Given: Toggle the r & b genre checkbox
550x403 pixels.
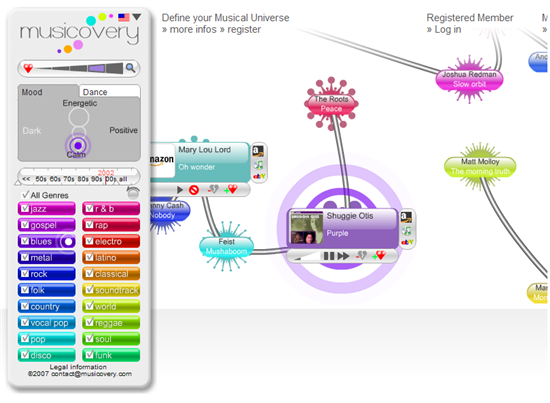Looking at the screenshot, I should coord(89,208).
